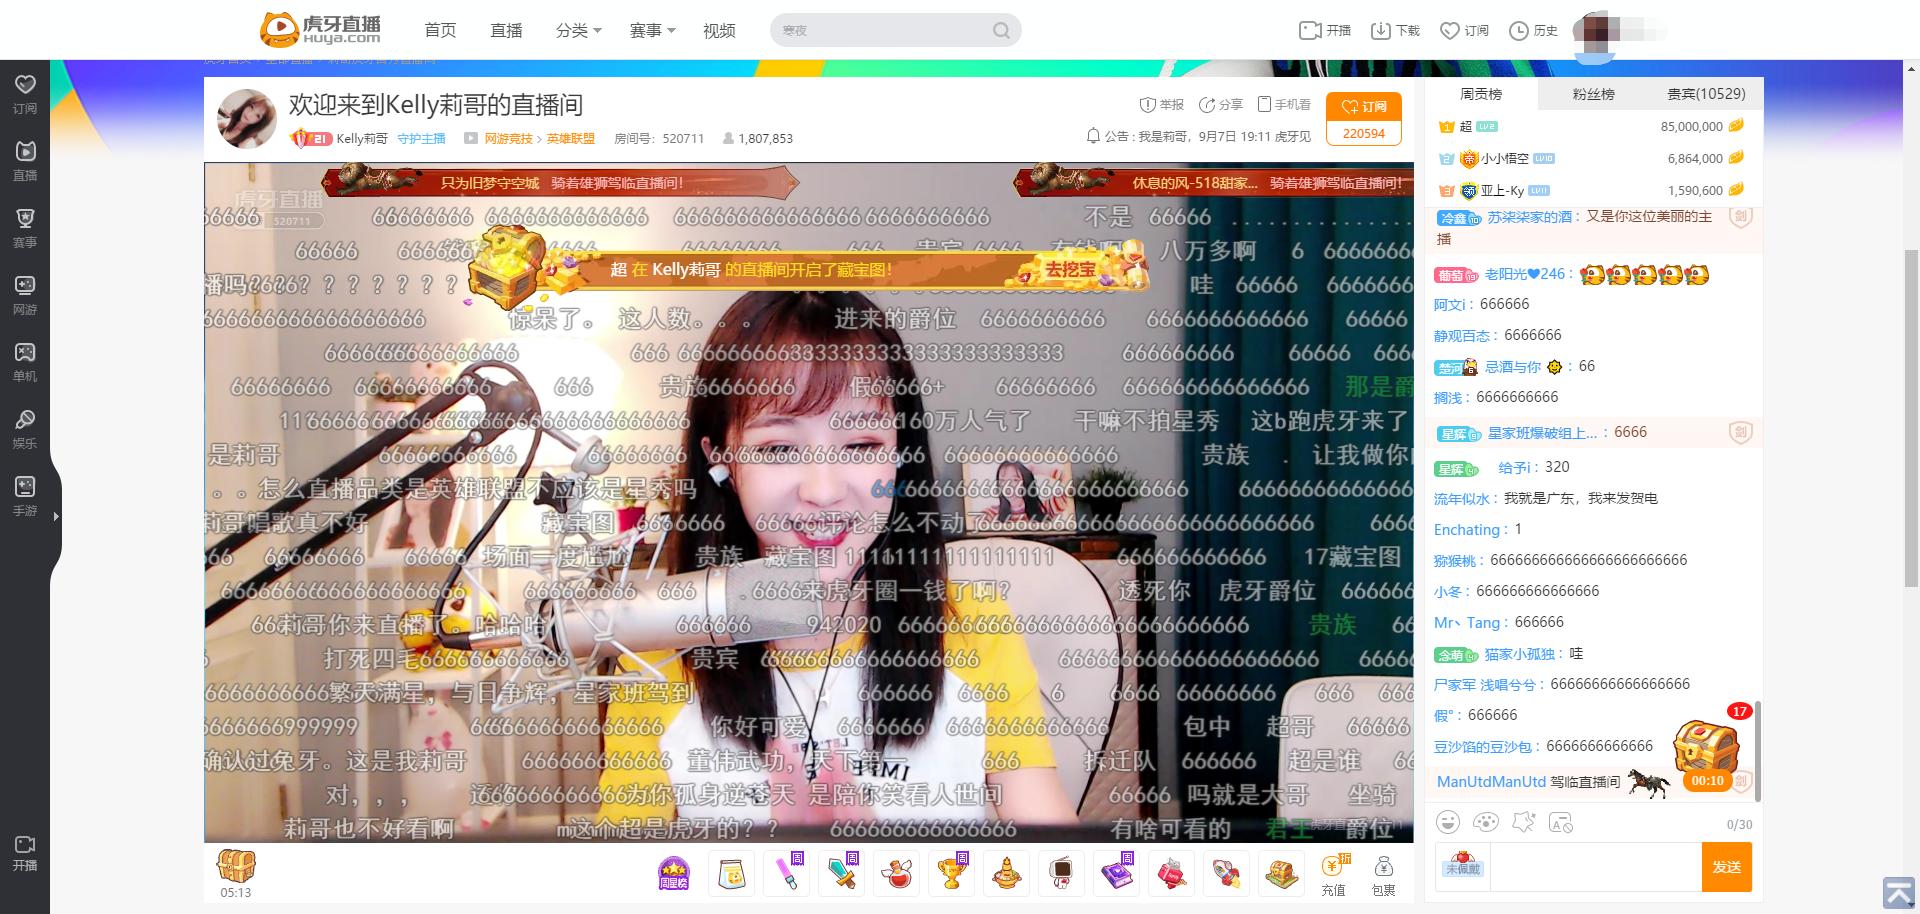This screenshot has height=914, width=1920.
Task: Go to 首页 in the top navigation
Action: [440, 30]
